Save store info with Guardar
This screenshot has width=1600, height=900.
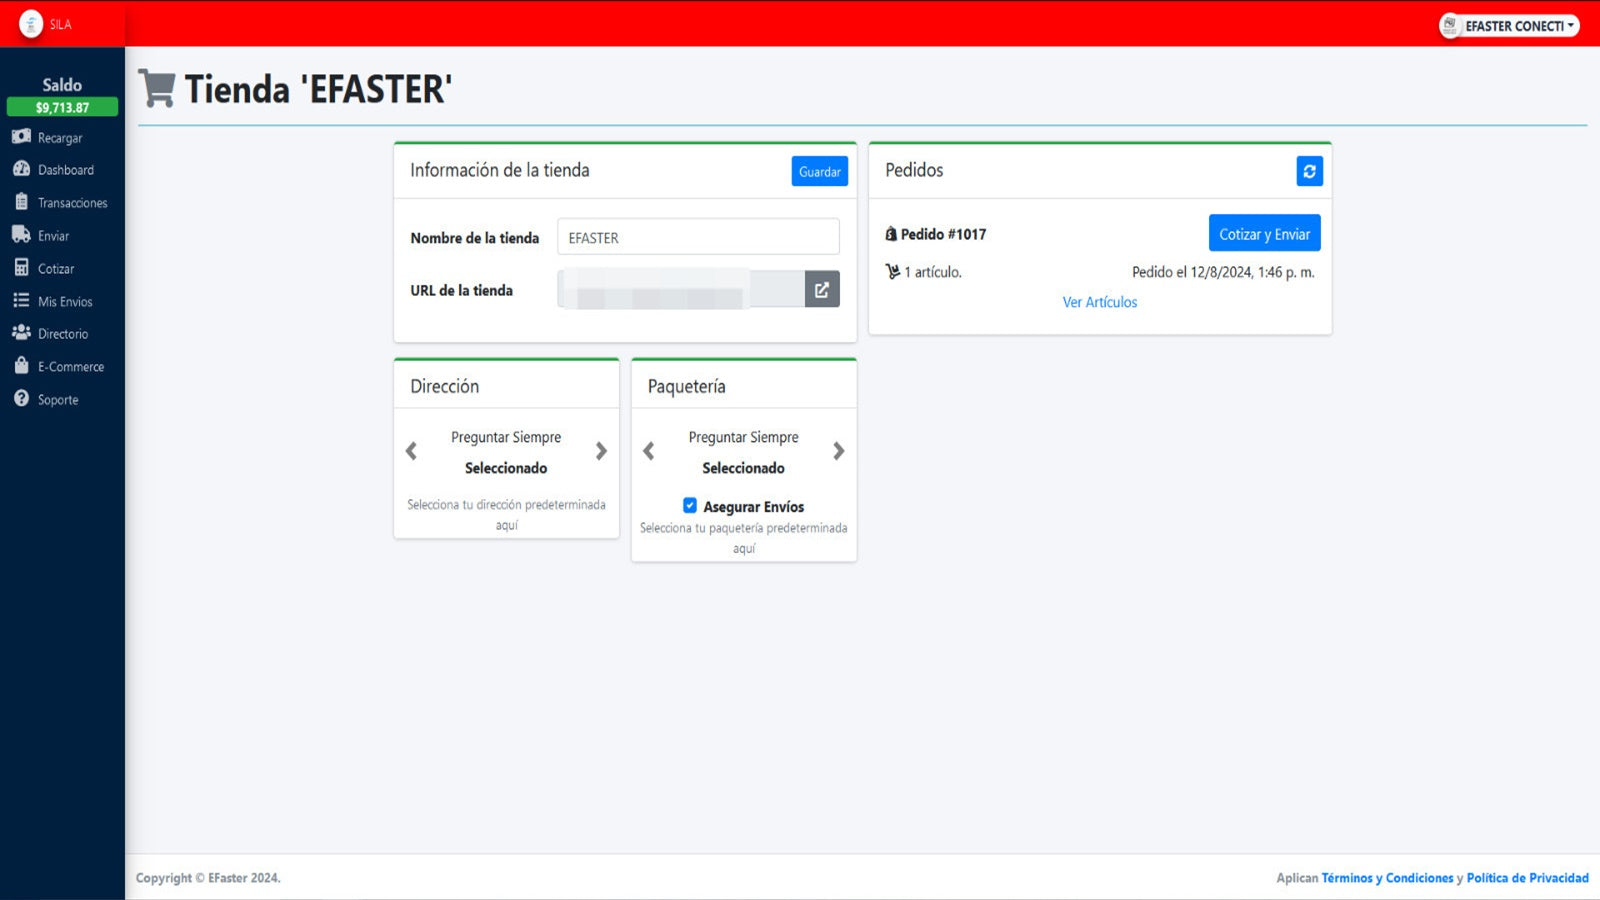point(819,171)
